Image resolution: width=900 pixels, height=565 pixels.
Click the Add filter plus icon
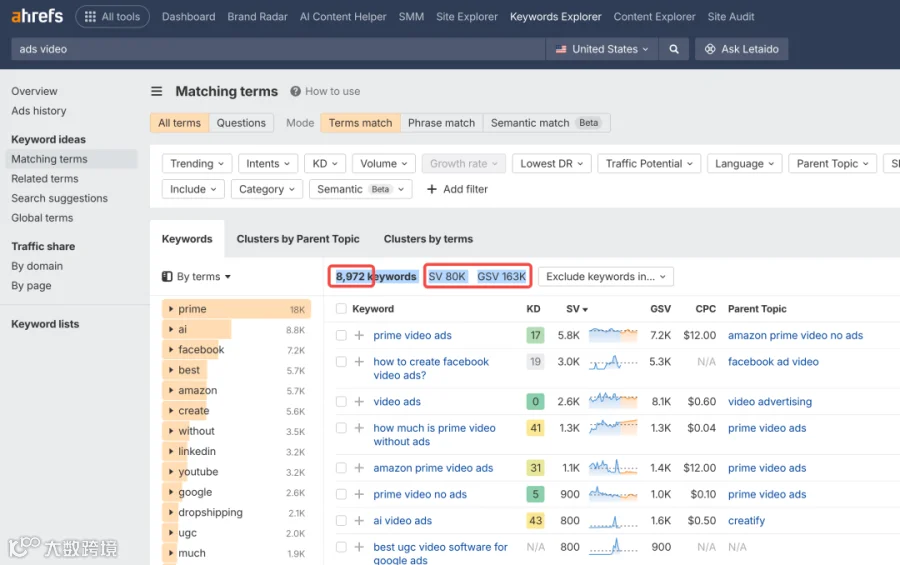click(x=432, y=189)
